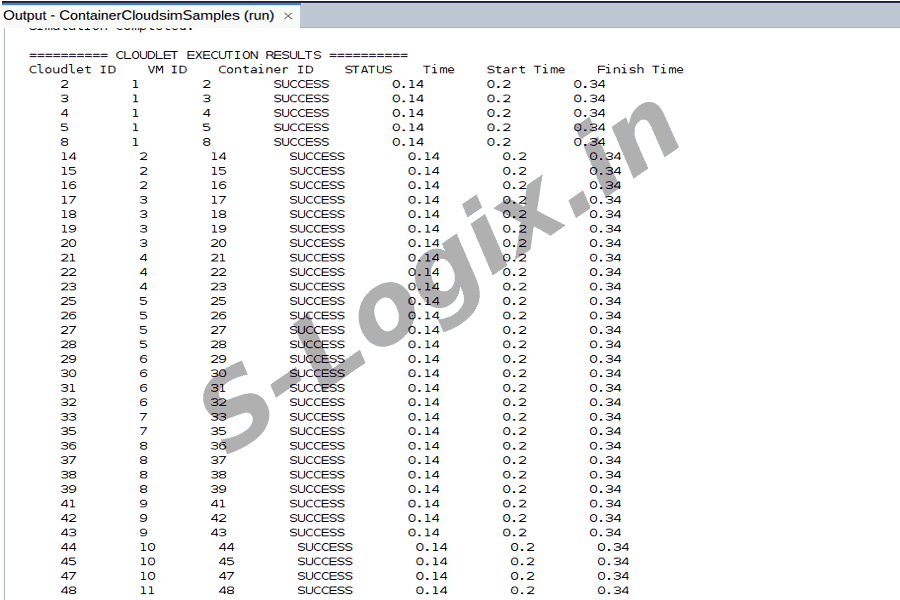Click the Start Time column header
The height and width of the screenshot is (600, 900).
click(525, 70)
